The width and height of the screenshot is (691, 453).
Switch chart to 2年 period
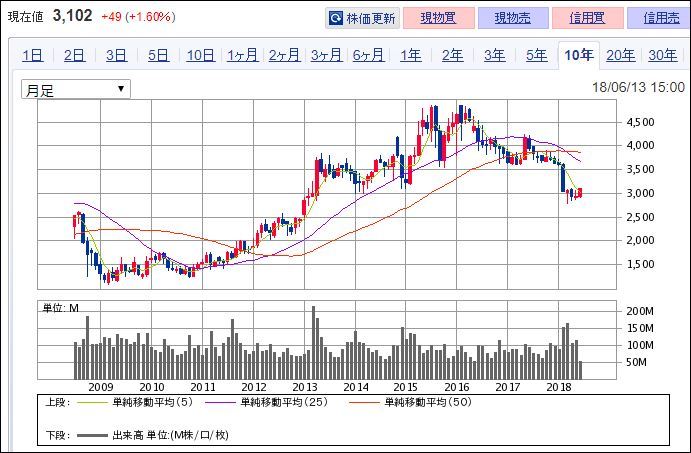click(453, 56)
